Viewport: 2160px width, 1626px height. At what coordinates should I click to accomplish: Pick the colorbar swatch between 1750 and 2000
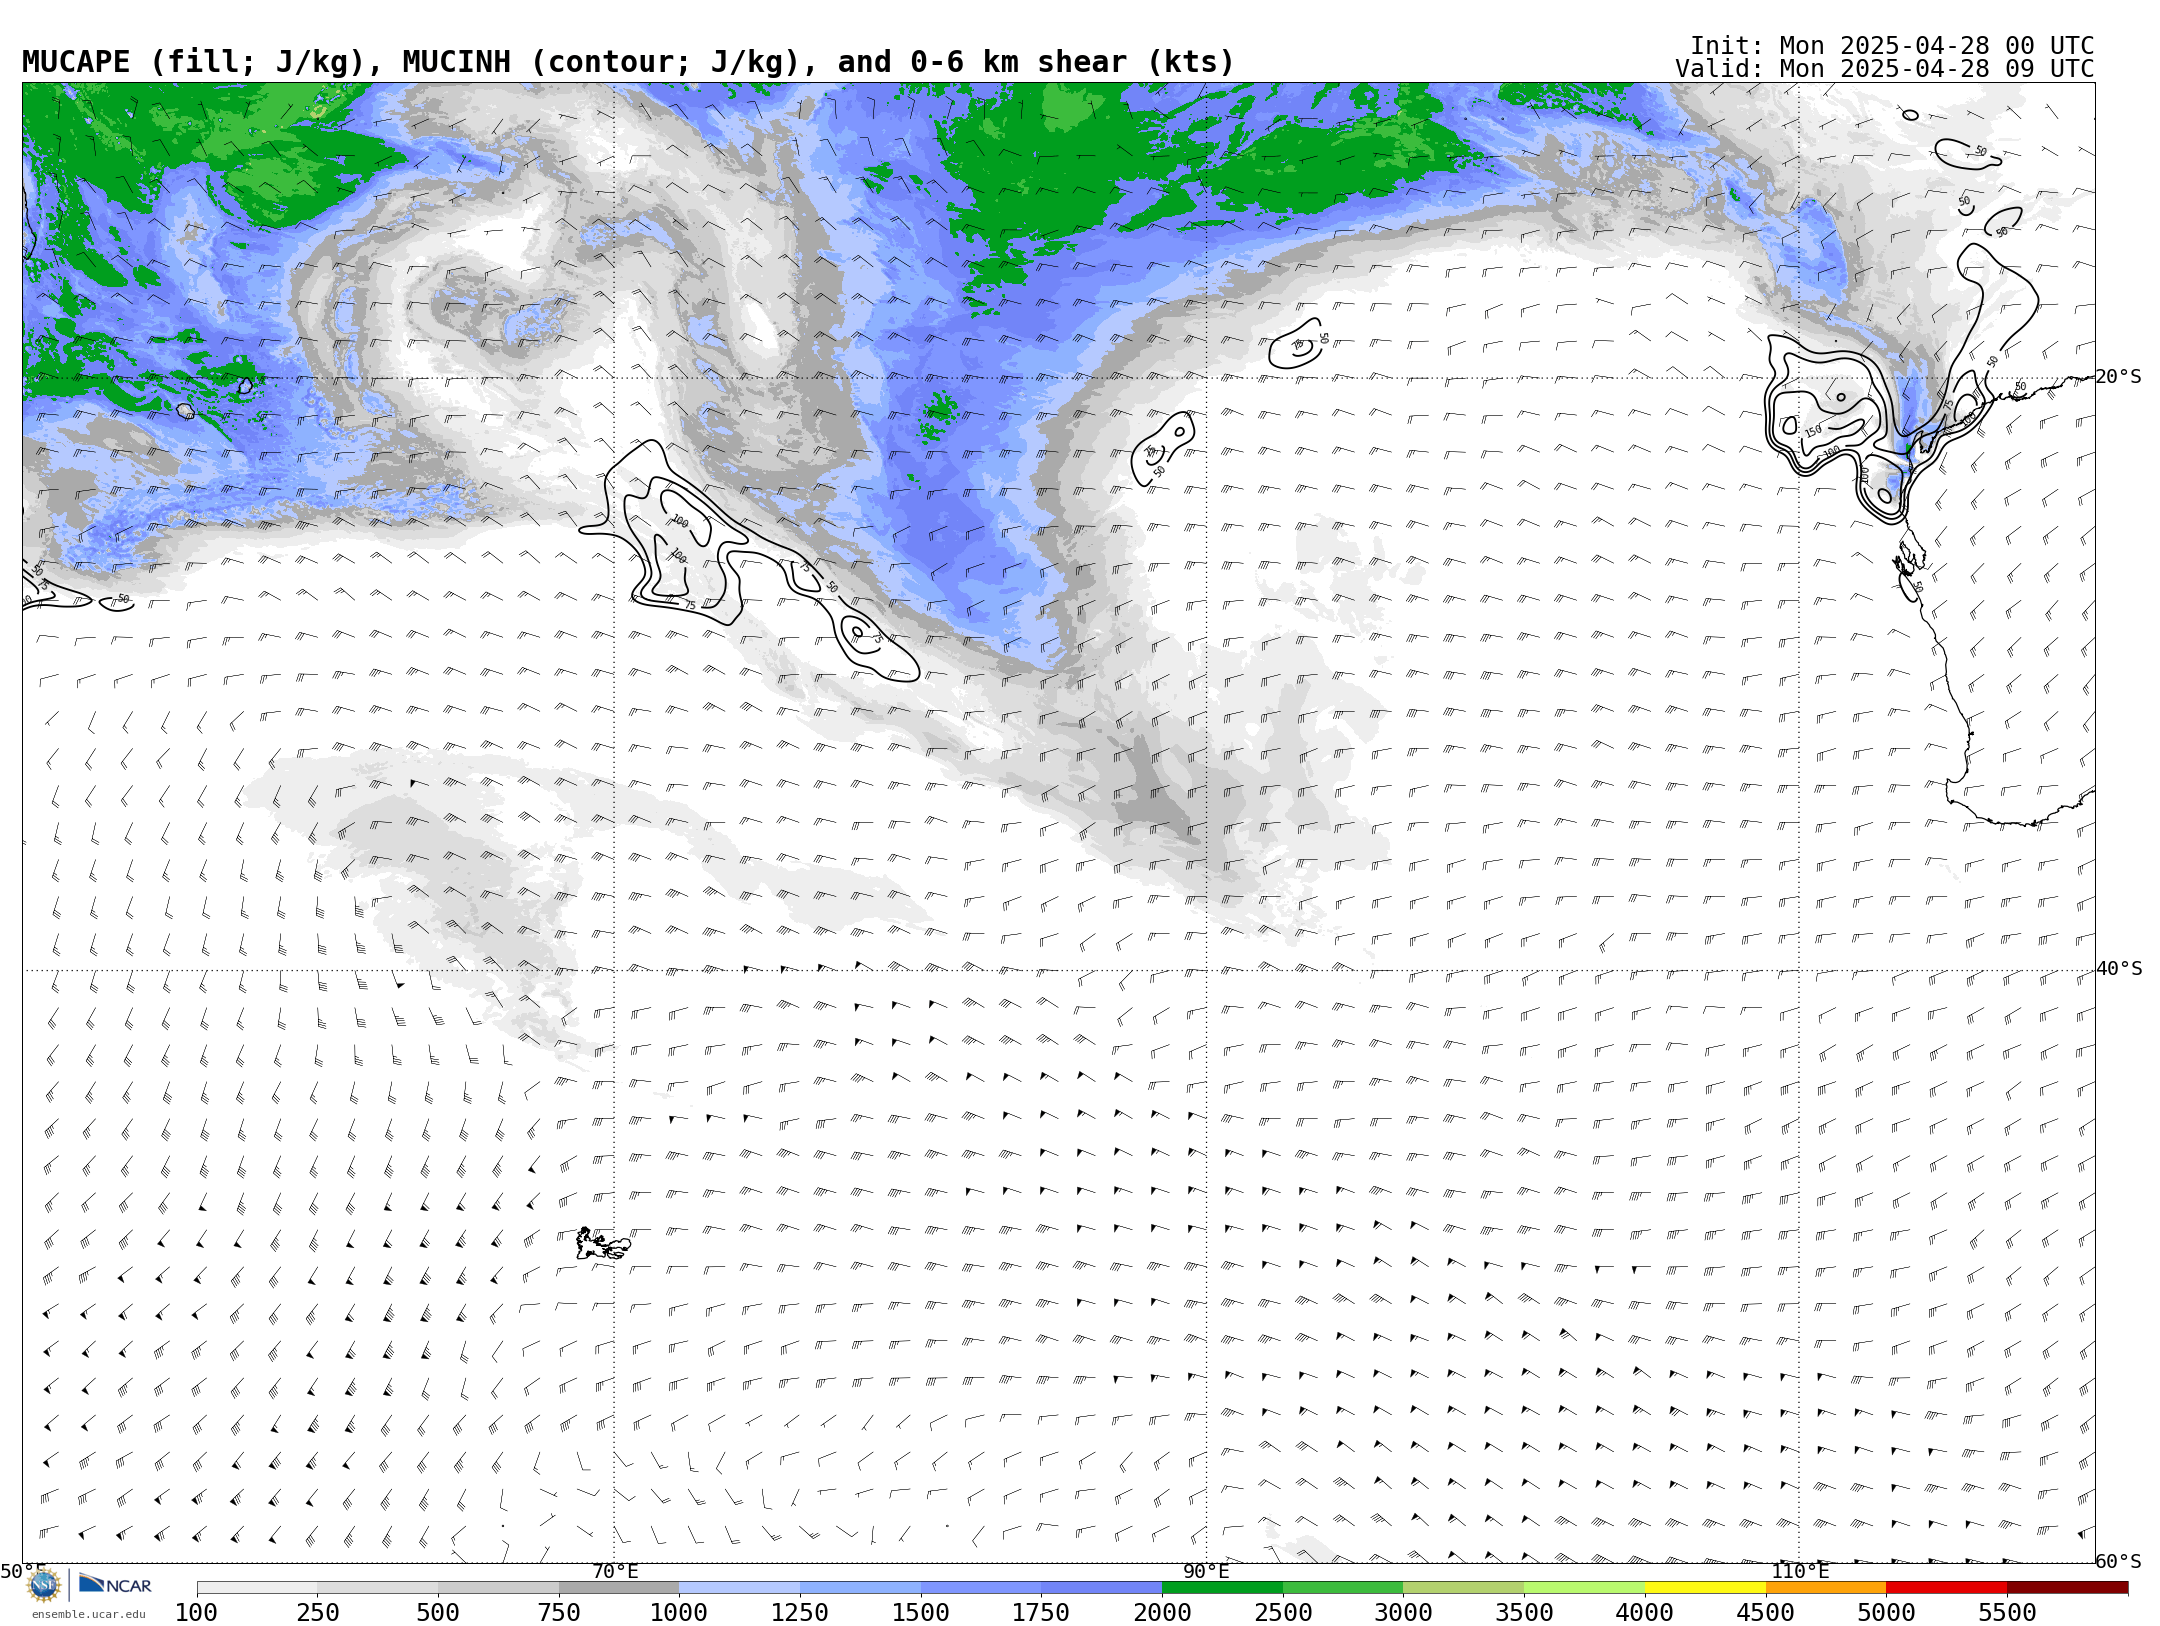(x=1102, y=1588)
